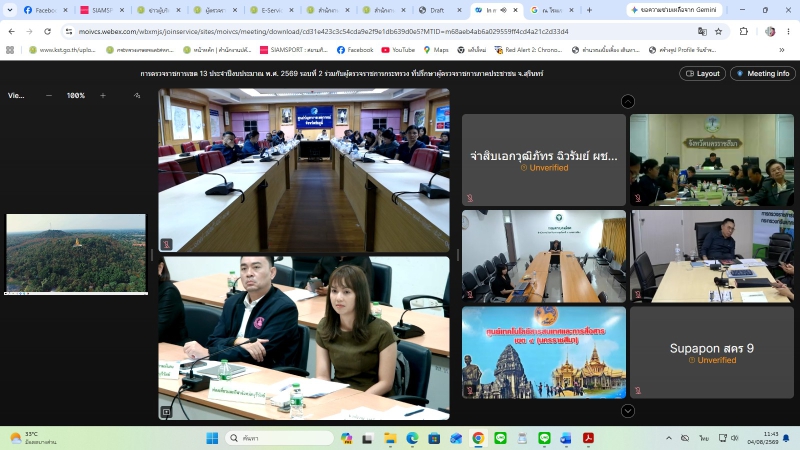
Task: Click the Webex address bar URL
Action: coord(323,32)
